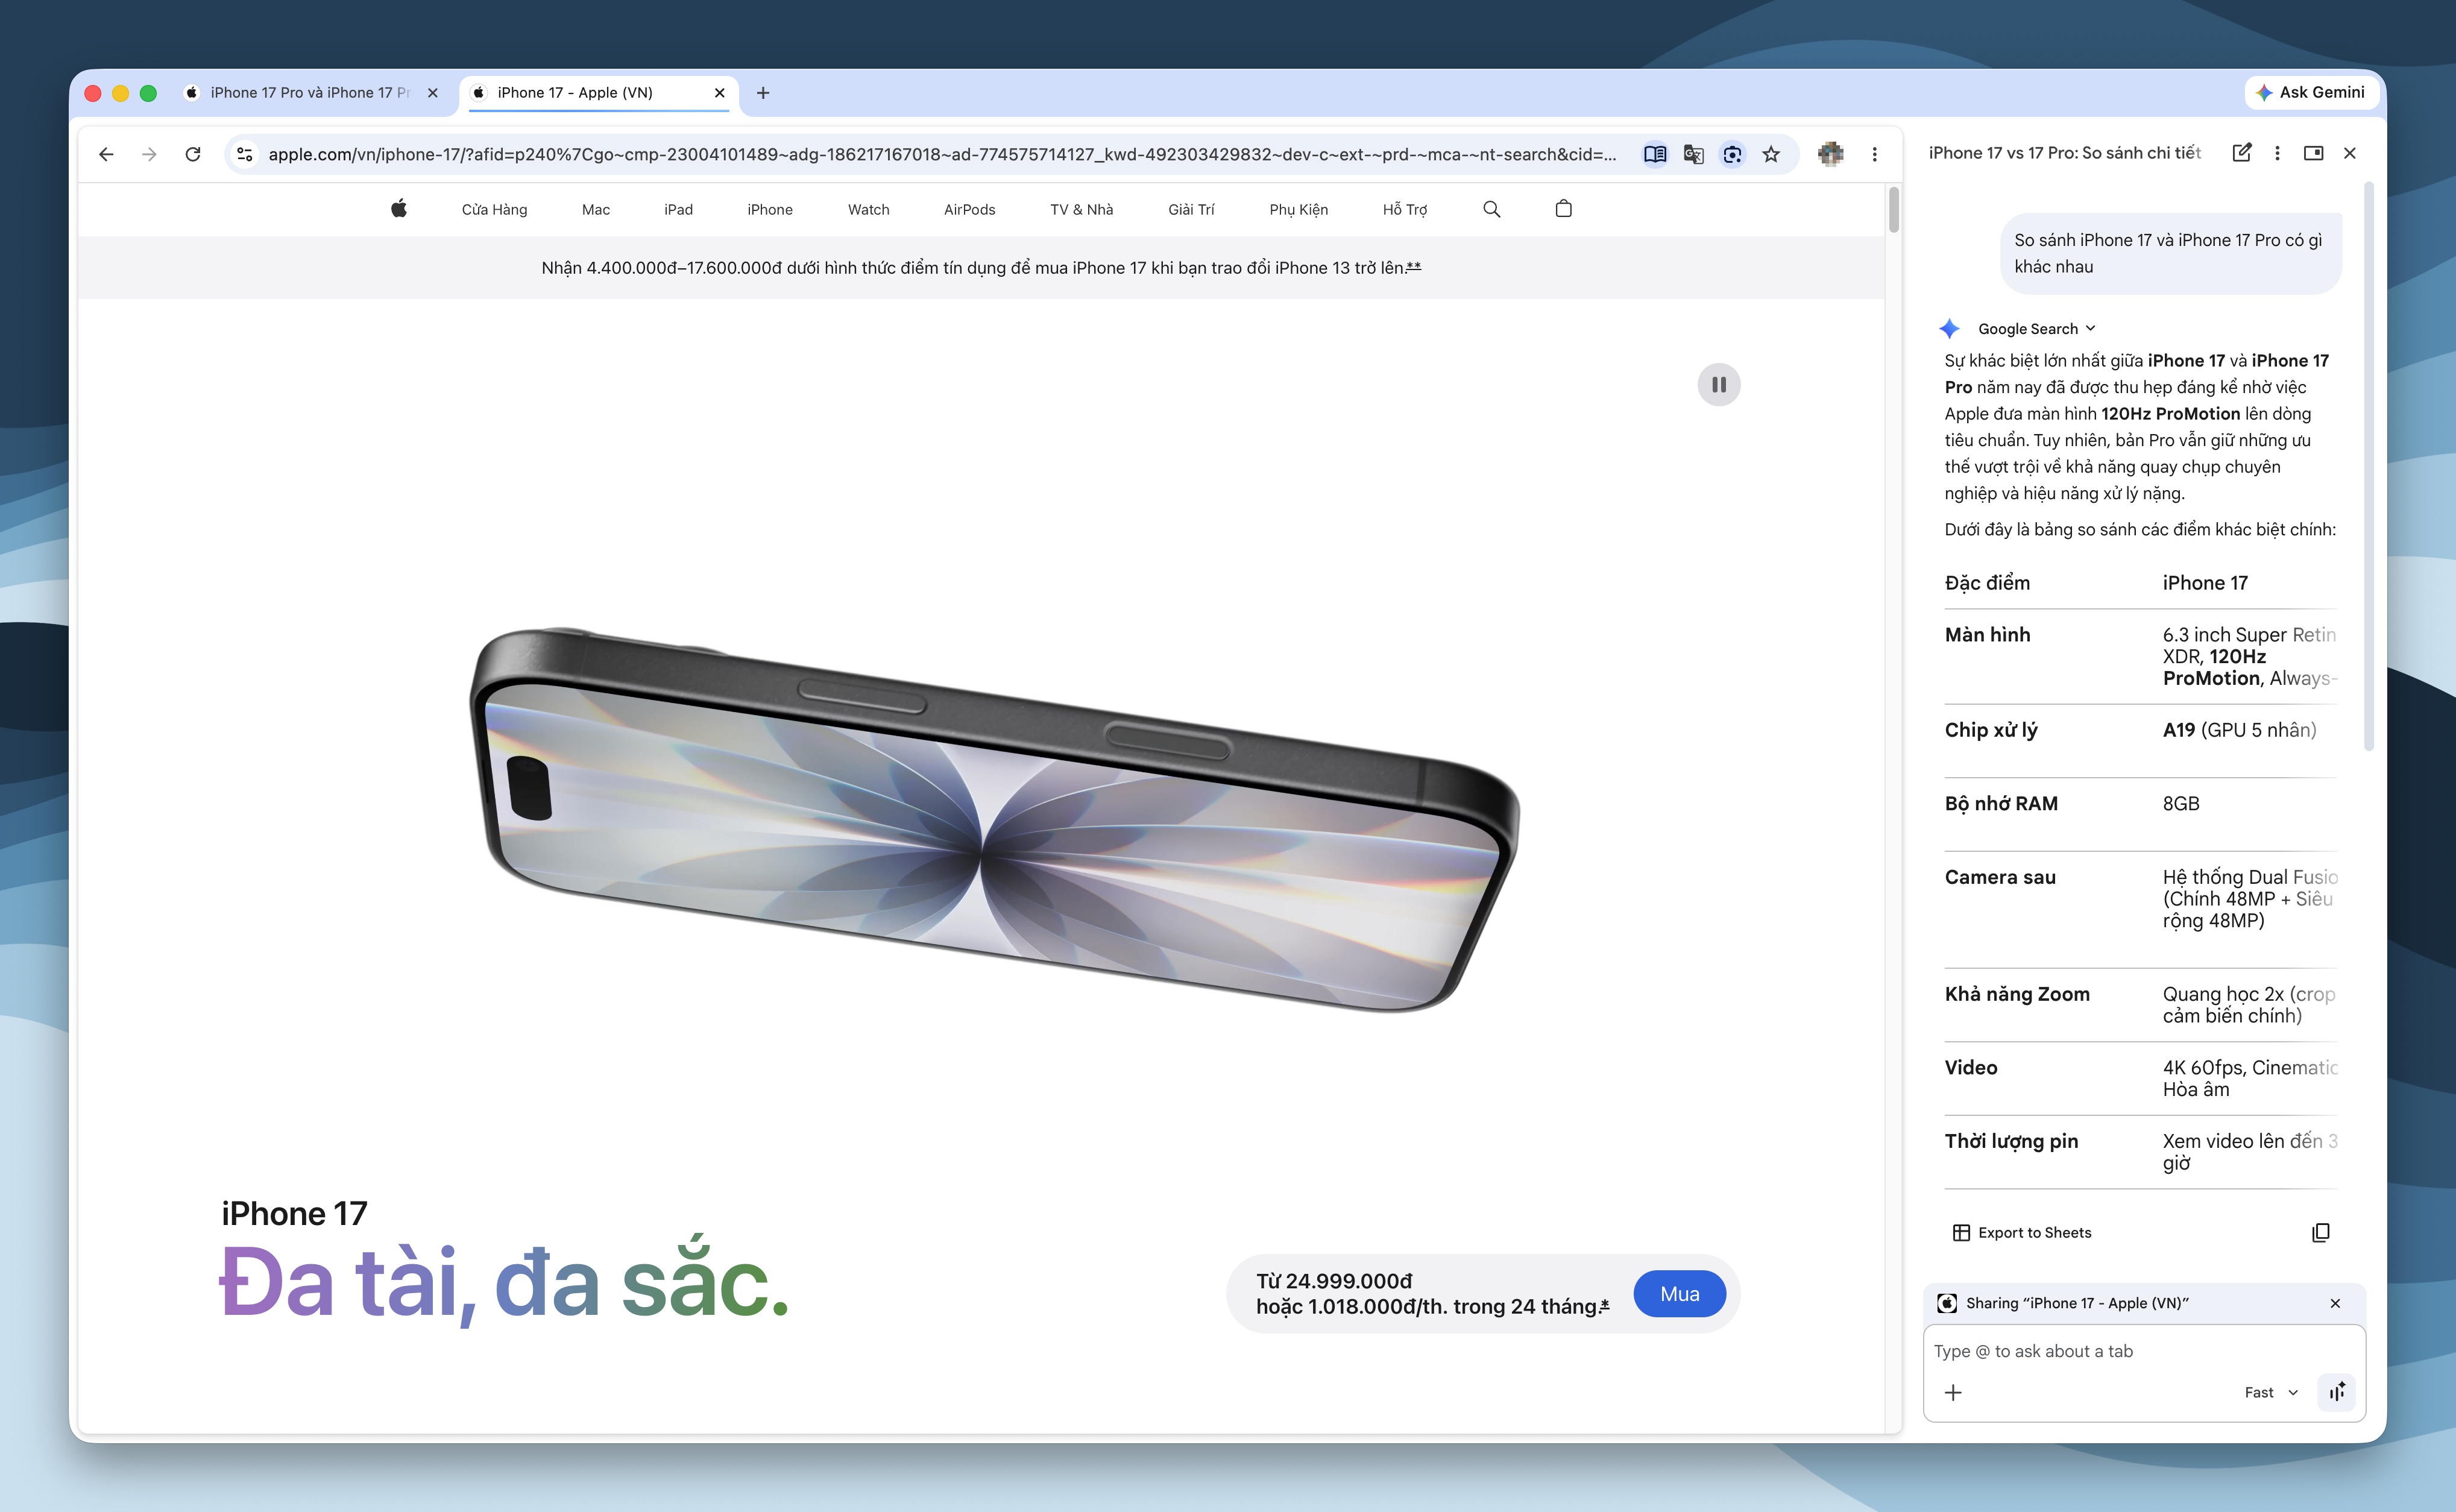Click the plus icon in Gemini input
2456x1512 pixels.
click(1955, 1392)
